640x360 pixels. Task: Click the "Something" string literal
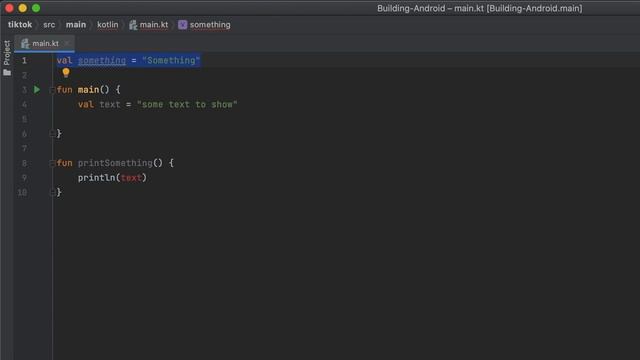[171, 60]
